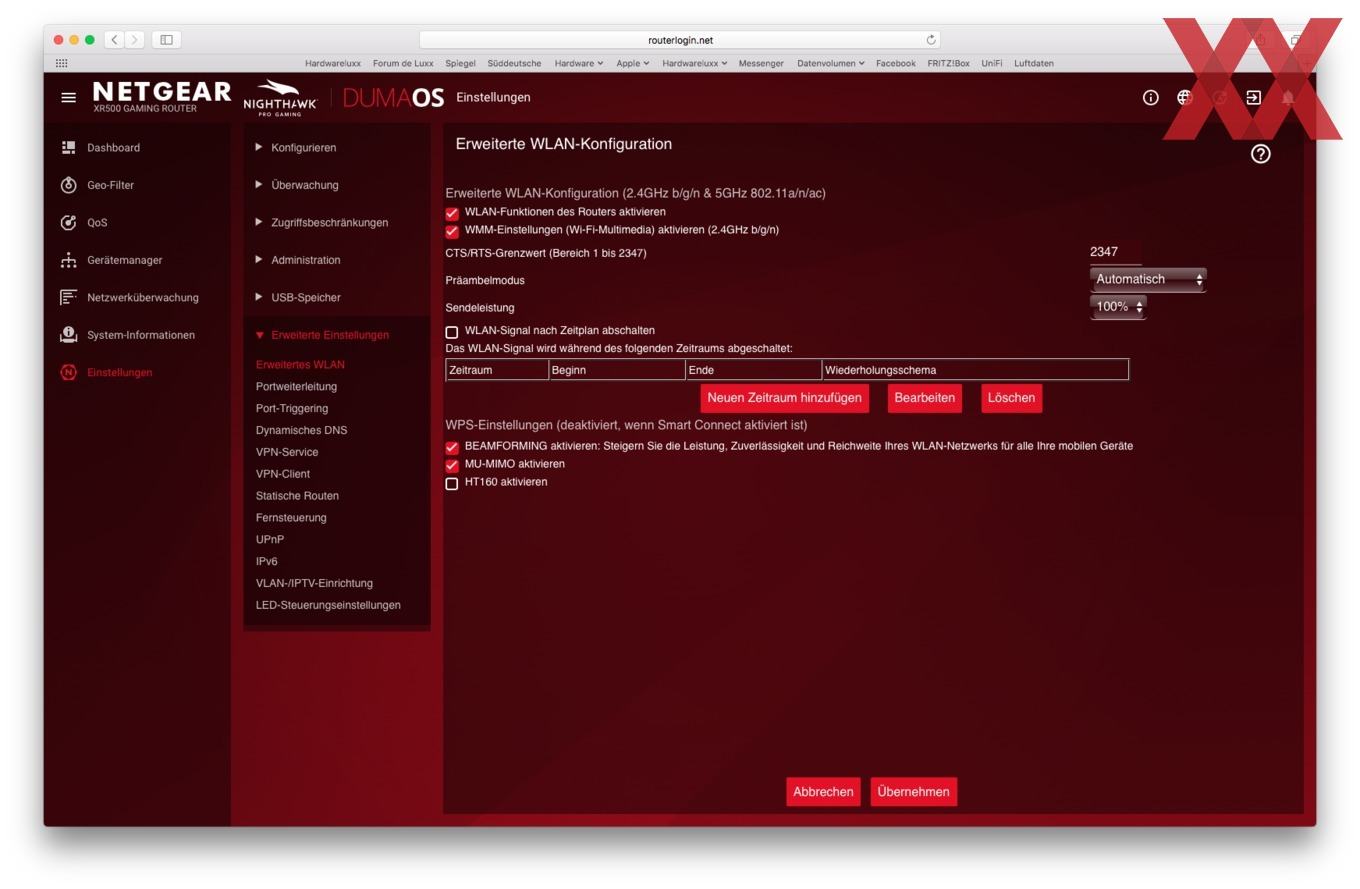Click the Einstellungen sidebar icon

[x=68, y=373]
